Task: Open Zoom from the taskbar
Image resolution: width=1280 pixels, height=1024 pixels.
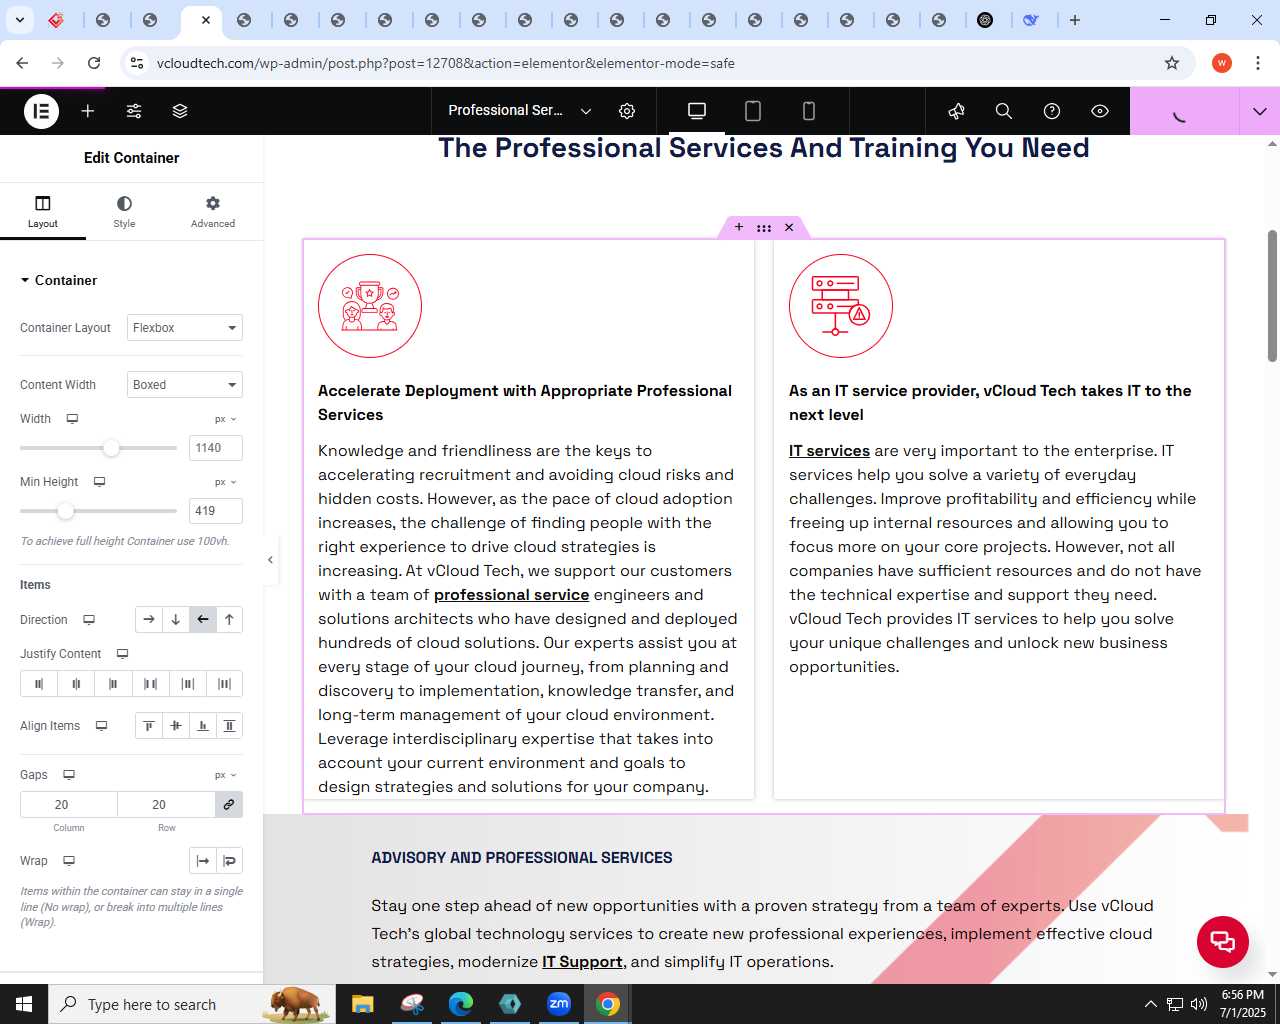Action: click(559, 1004)
